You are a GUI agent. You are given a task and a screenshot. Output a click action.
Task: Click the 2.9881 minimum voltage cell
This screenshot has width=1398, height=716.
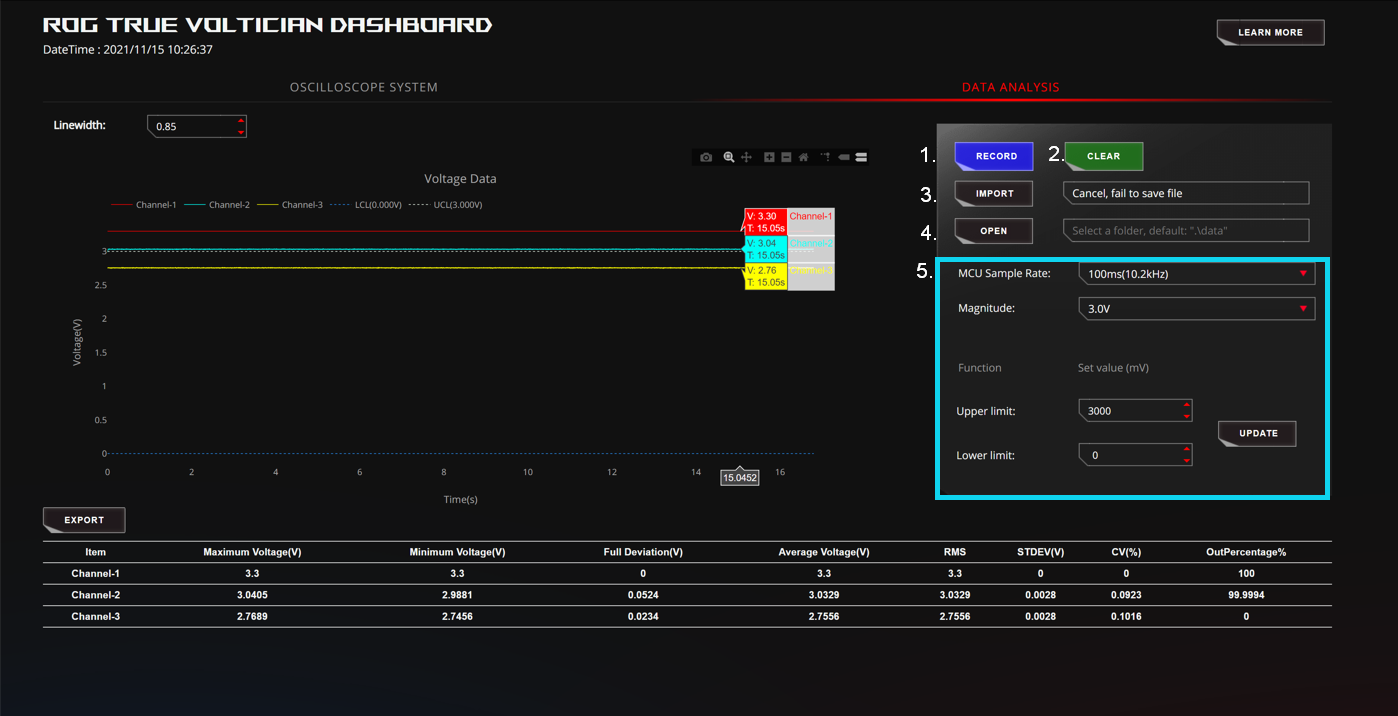click(x=457, y=595)
